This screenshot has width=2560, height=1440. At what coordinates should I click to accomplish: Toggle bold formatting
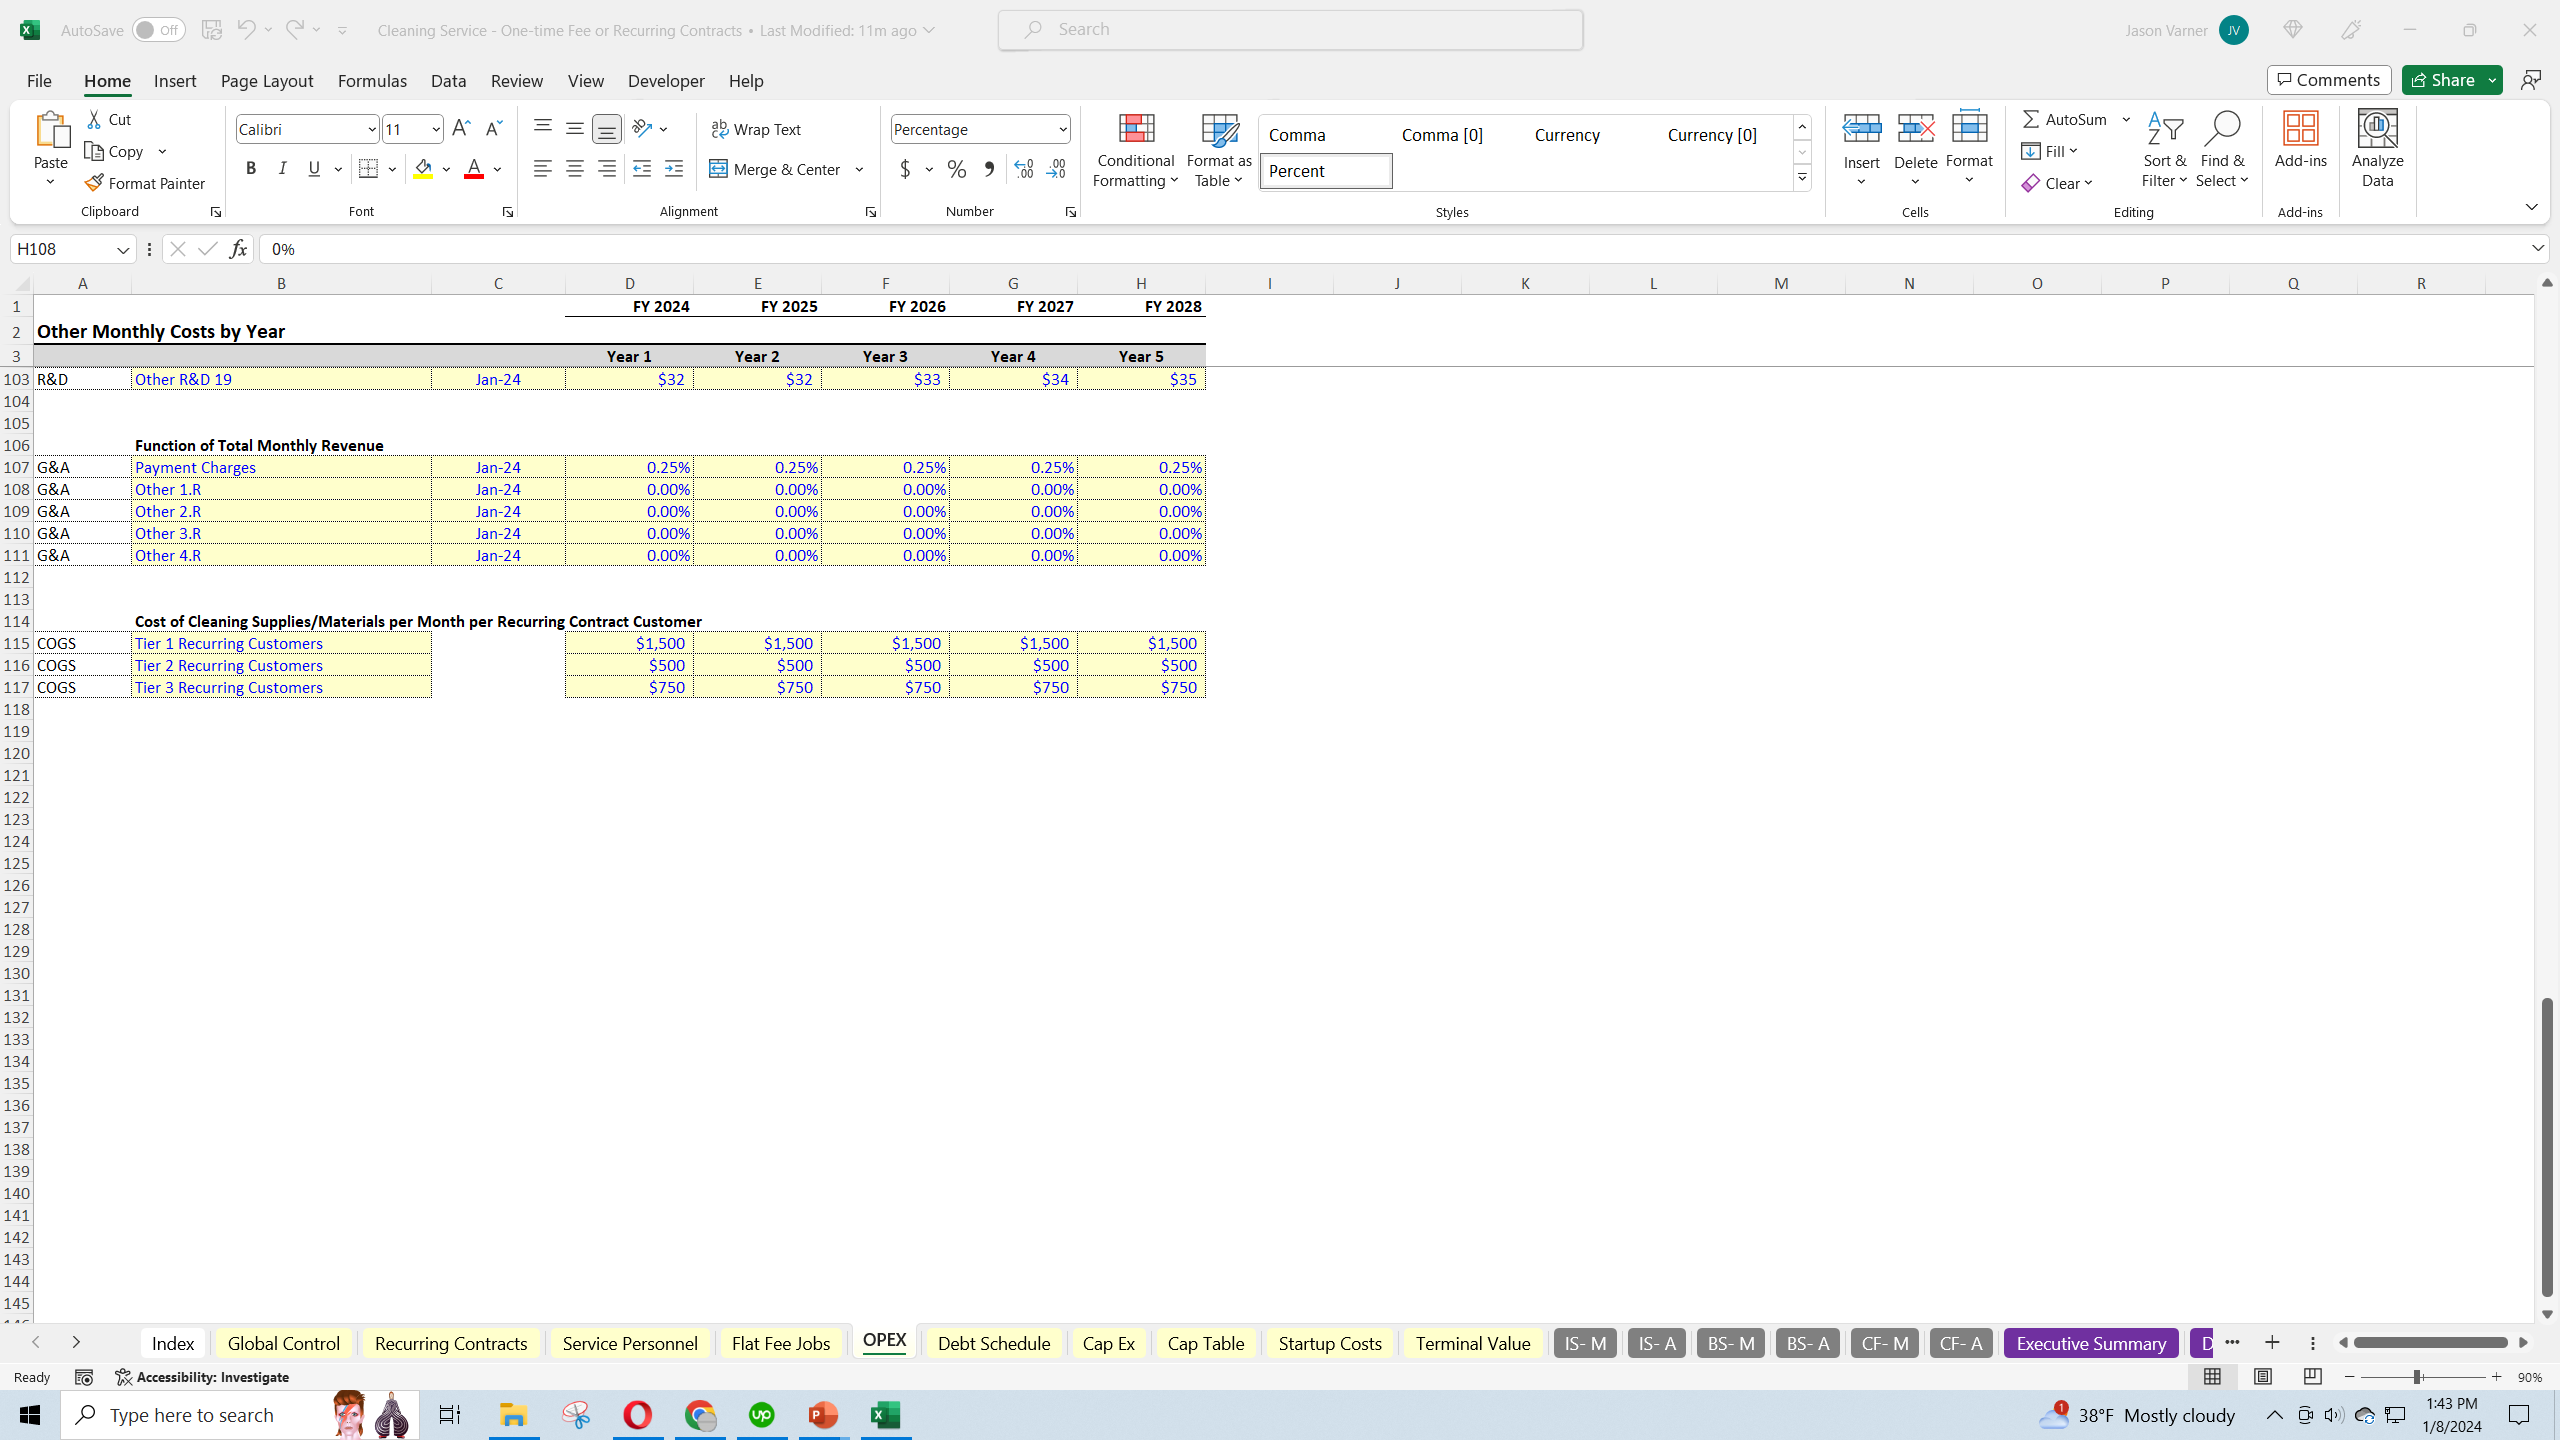click(x=251, y=168)
